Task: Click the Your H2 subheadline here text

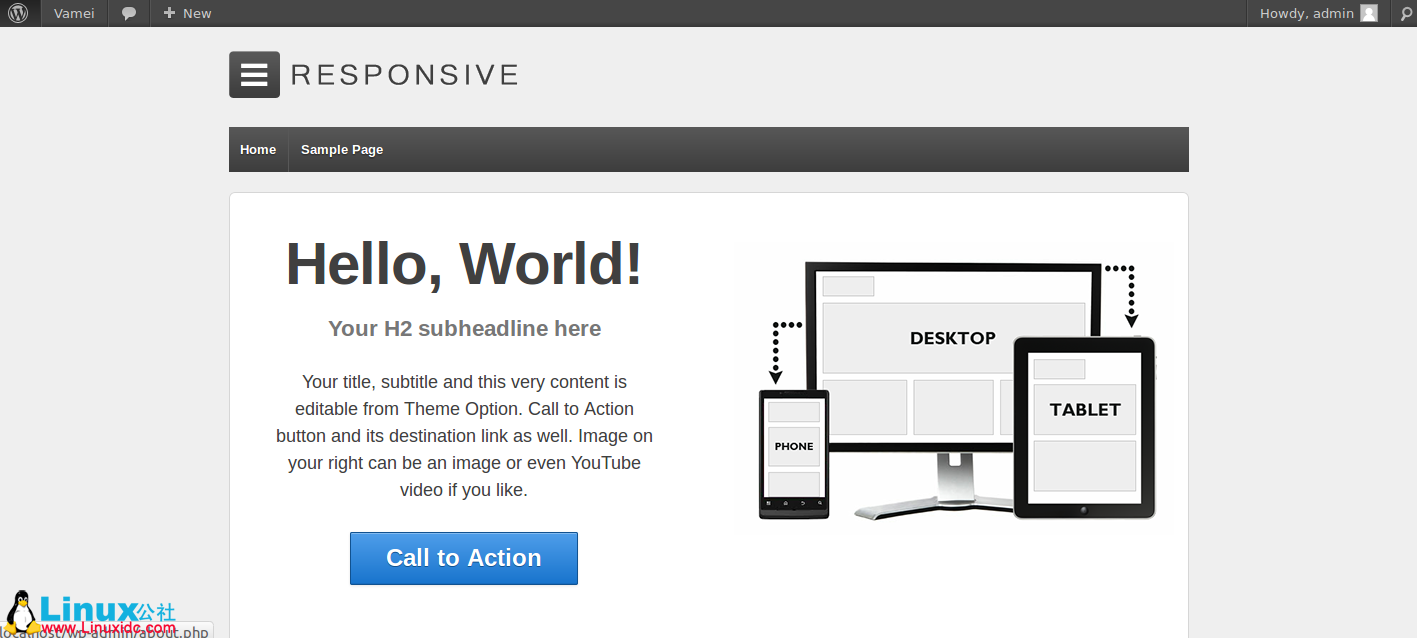Action: 465,328
